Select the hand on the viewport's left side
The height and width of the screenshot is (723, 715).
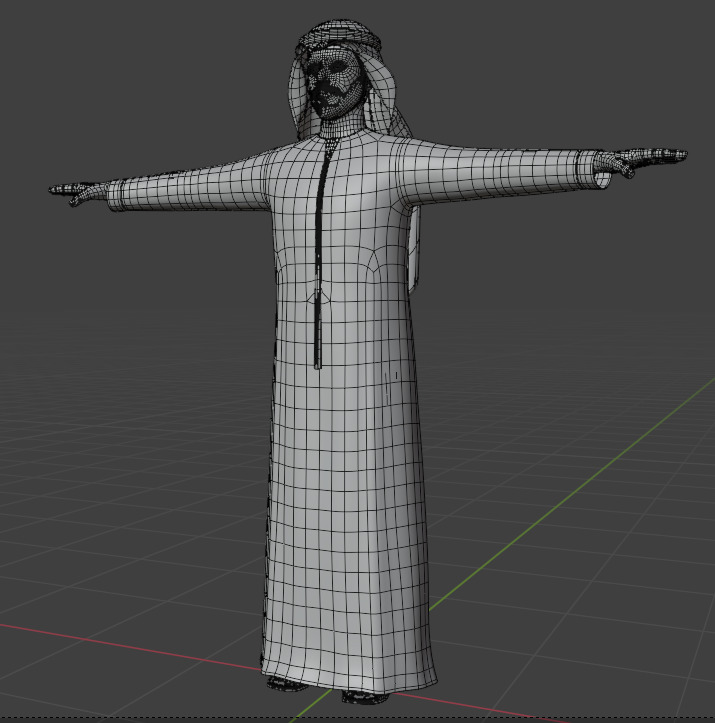(80, 192)
